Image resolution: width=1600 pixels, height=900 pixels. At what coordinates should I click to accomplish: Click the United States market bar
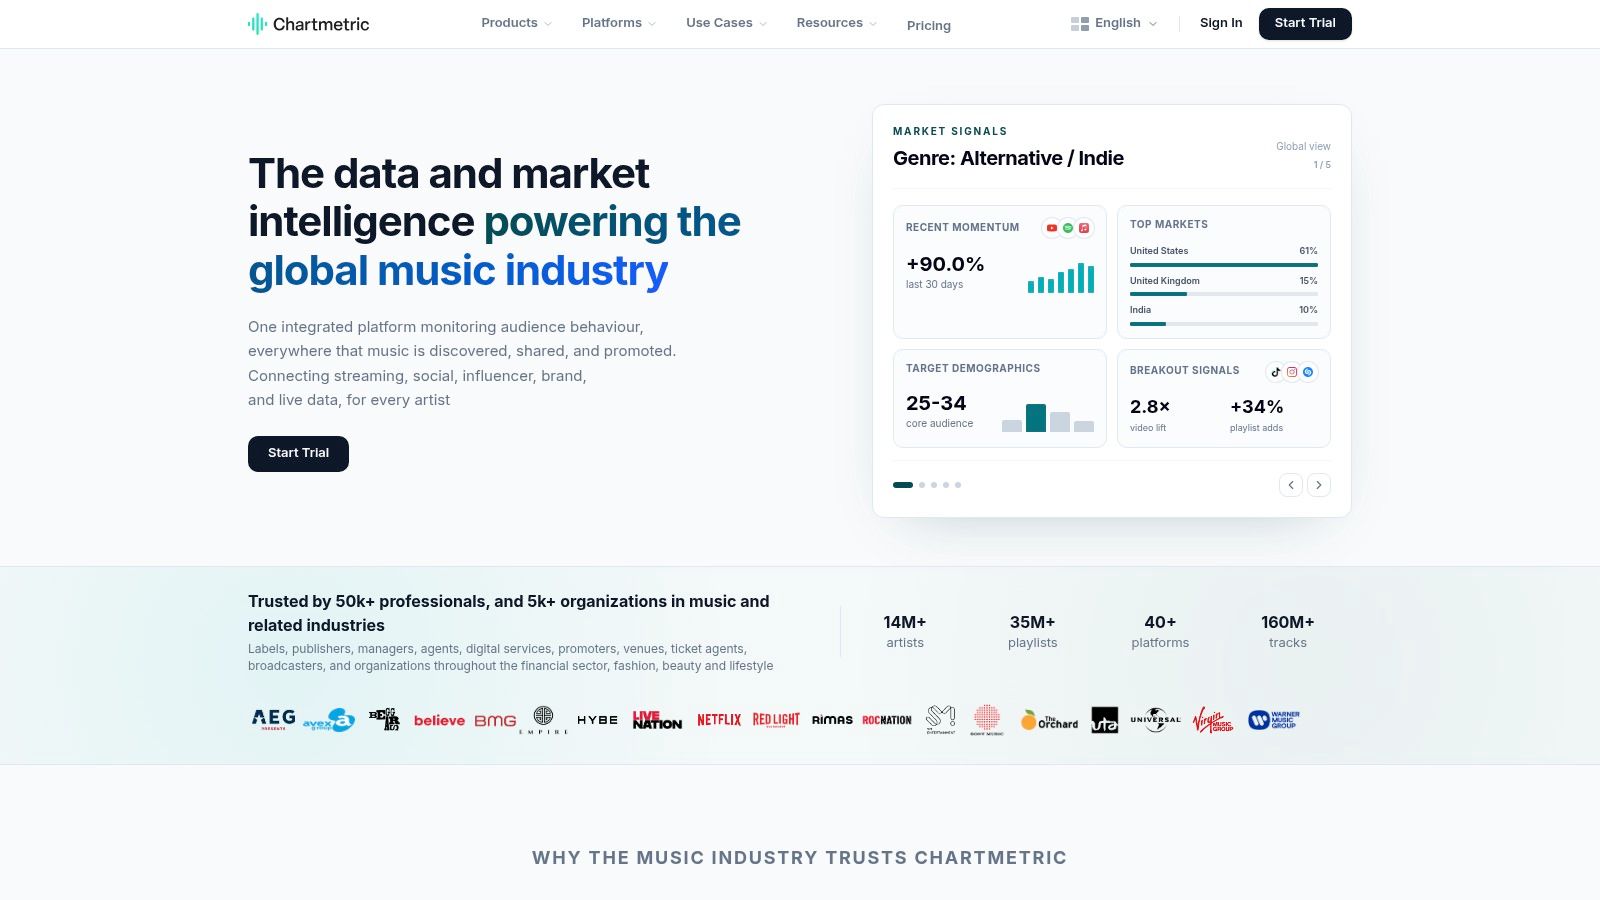click(x=1224, y=265)
